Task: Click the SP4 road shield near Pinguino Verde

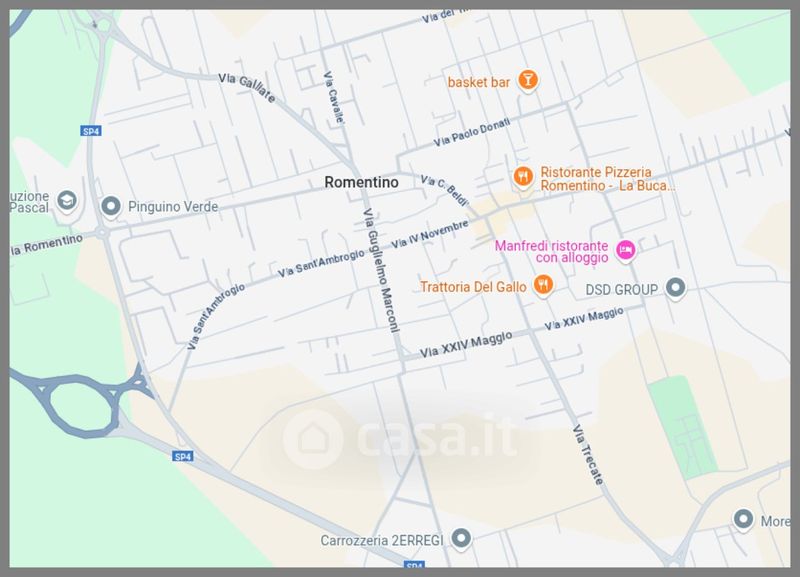Action: 91,131
